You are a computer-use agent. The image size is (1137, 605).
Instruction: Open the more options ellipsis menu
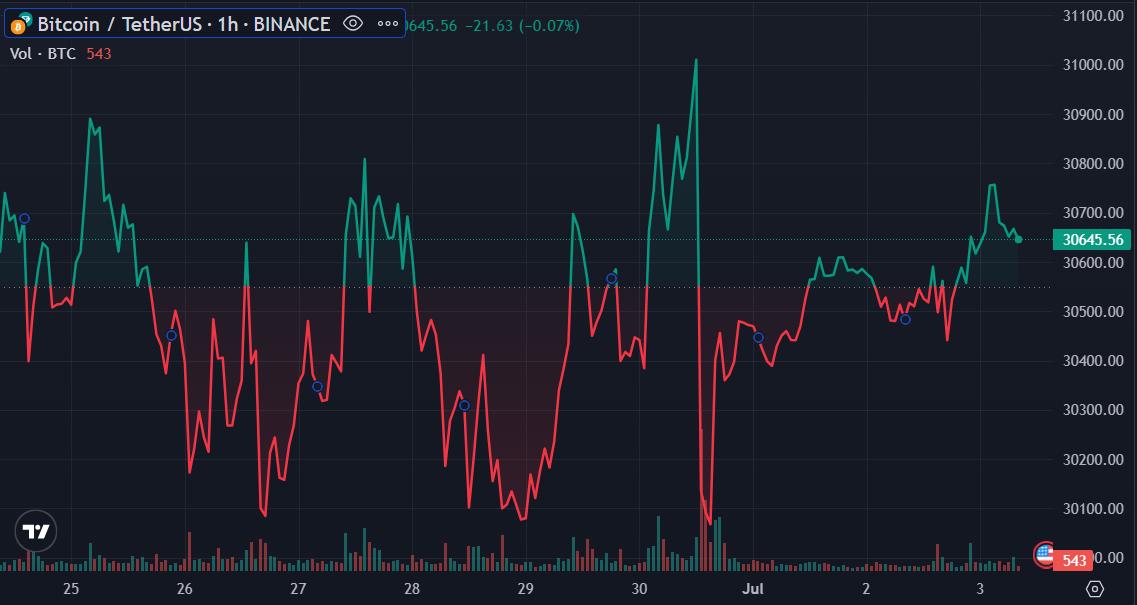[386, 24]
